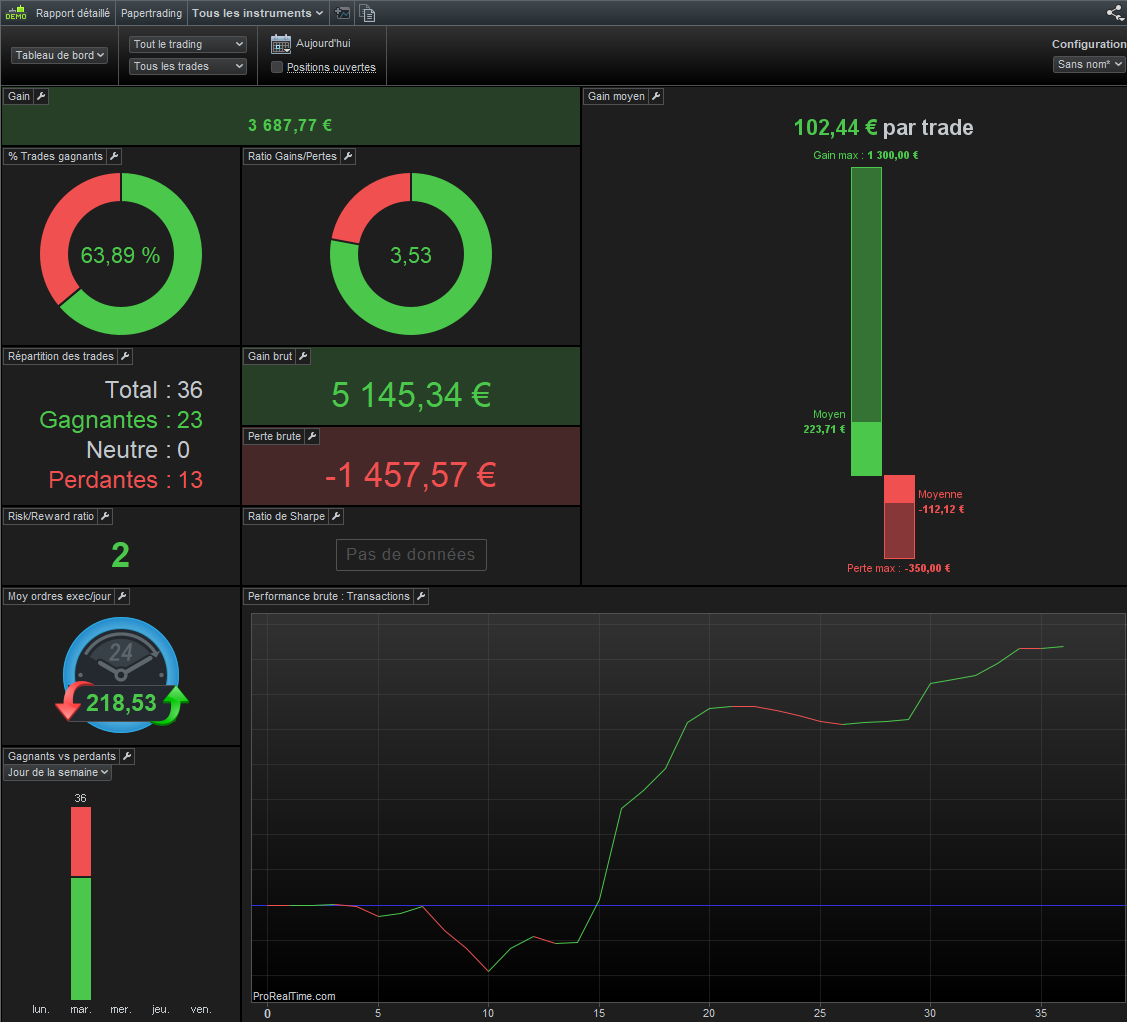Click the Configuration heading text
The width and height of the screenshot is (1127, 1022).
[1088, 45]
